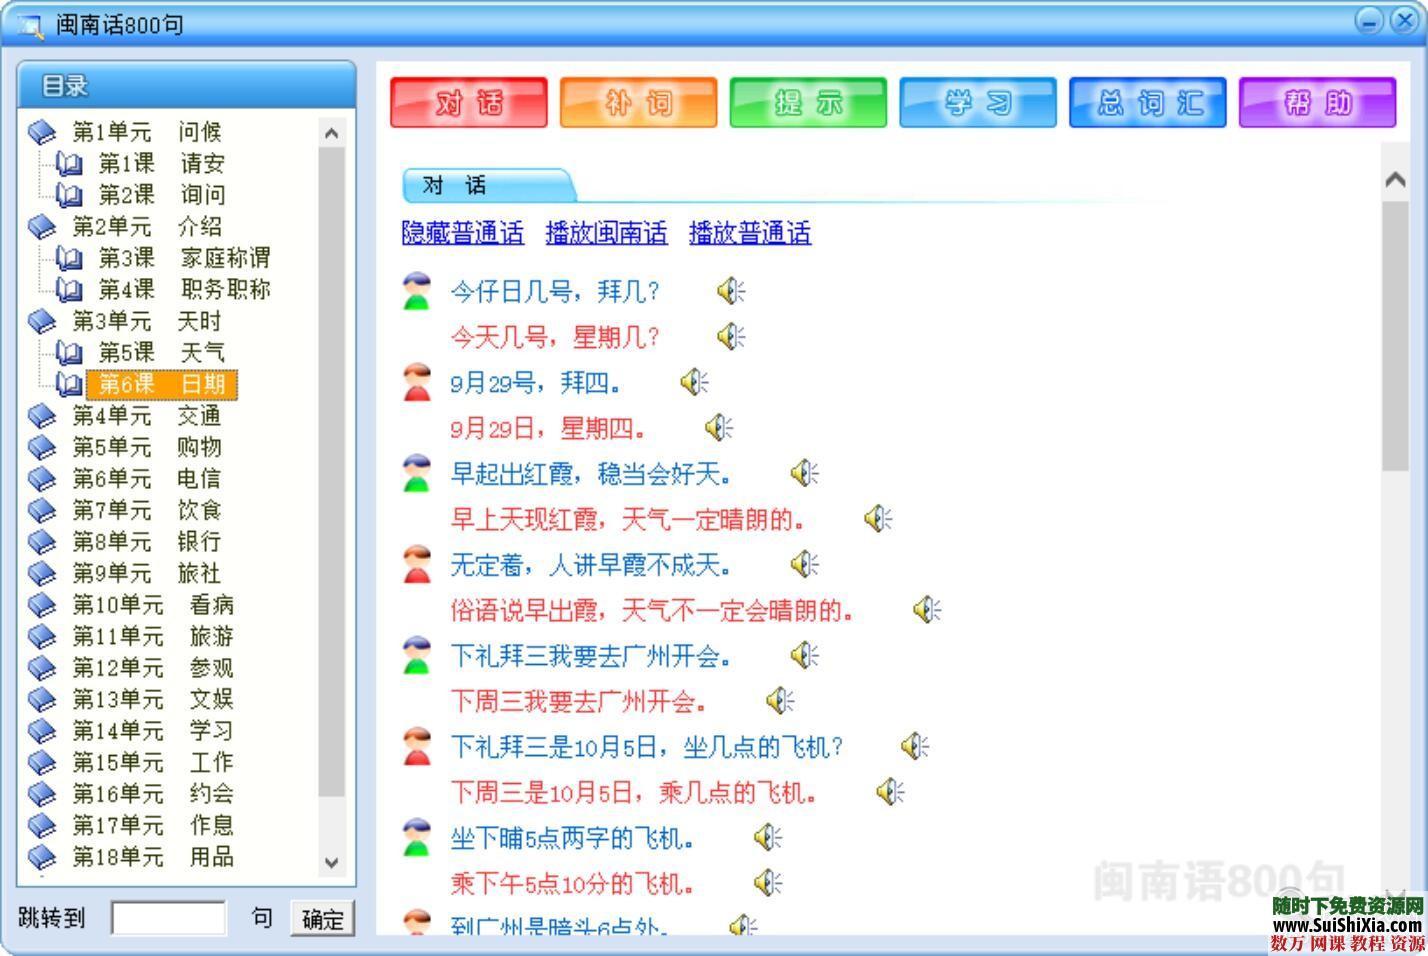Expand the 第4单元 交通 unit
Viewport: 1428px width, 956px height.
(110, 416)
